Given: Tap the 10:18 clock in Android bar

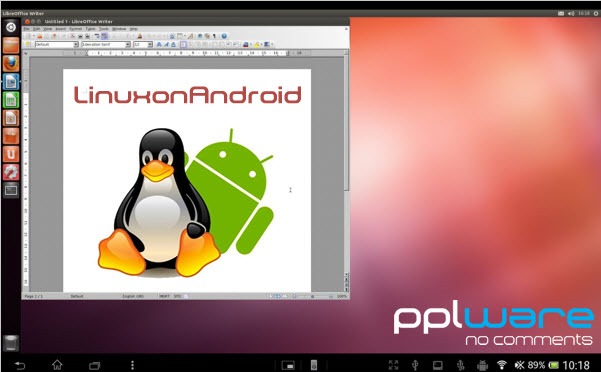Looking at the screenshot, I should pos(576,365).
